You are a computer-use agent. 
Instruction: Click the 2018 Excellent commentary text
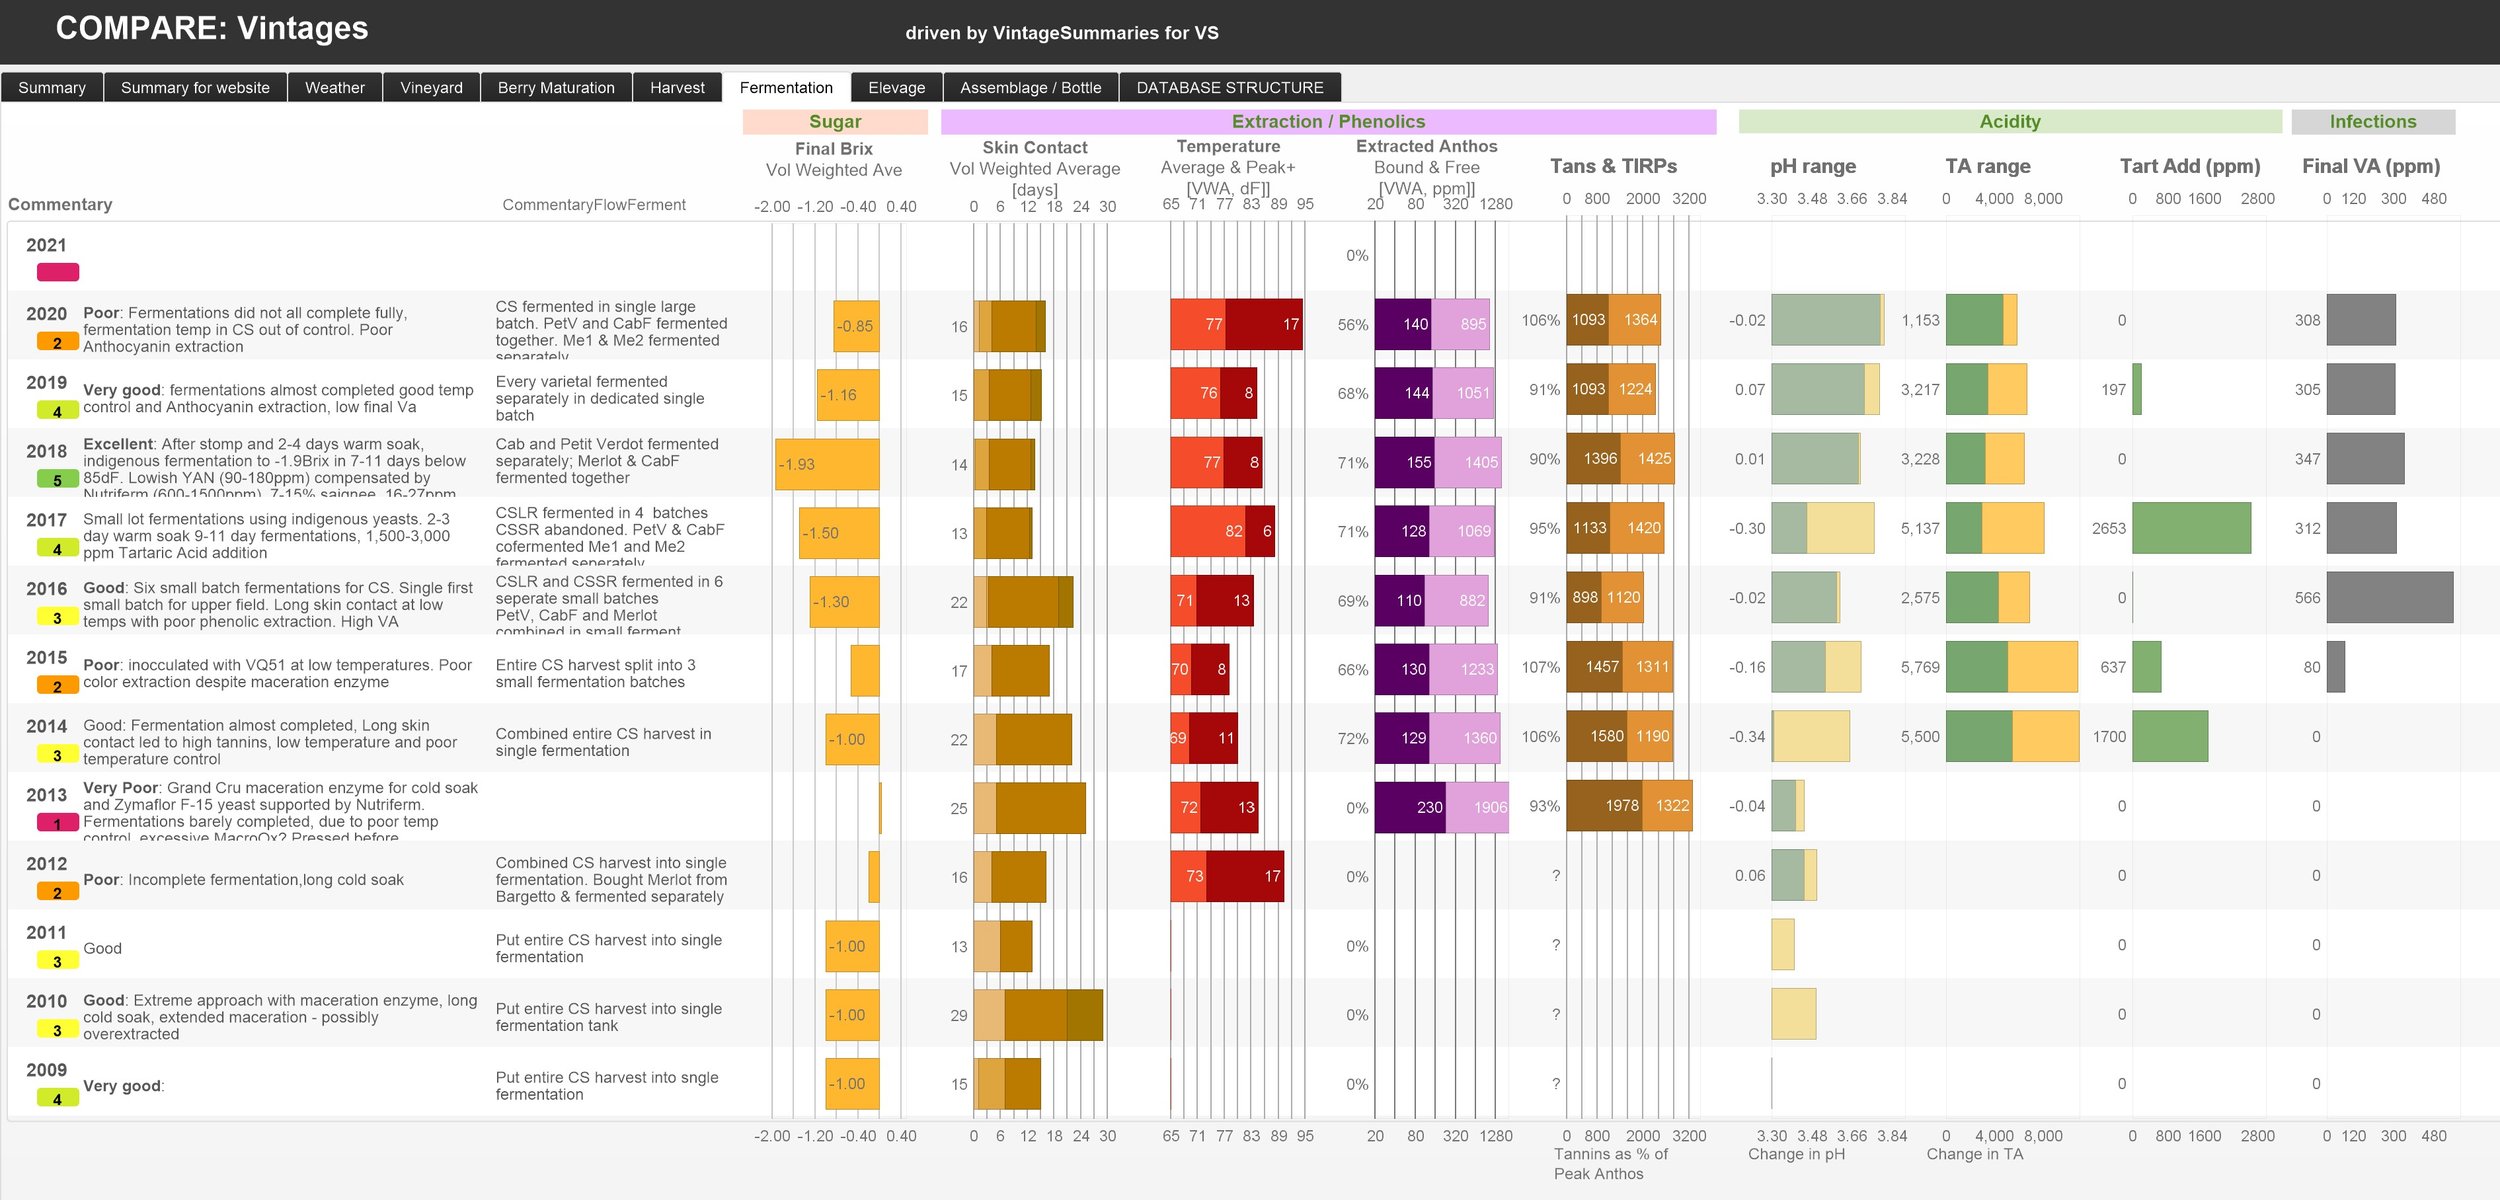pos(275,468)
